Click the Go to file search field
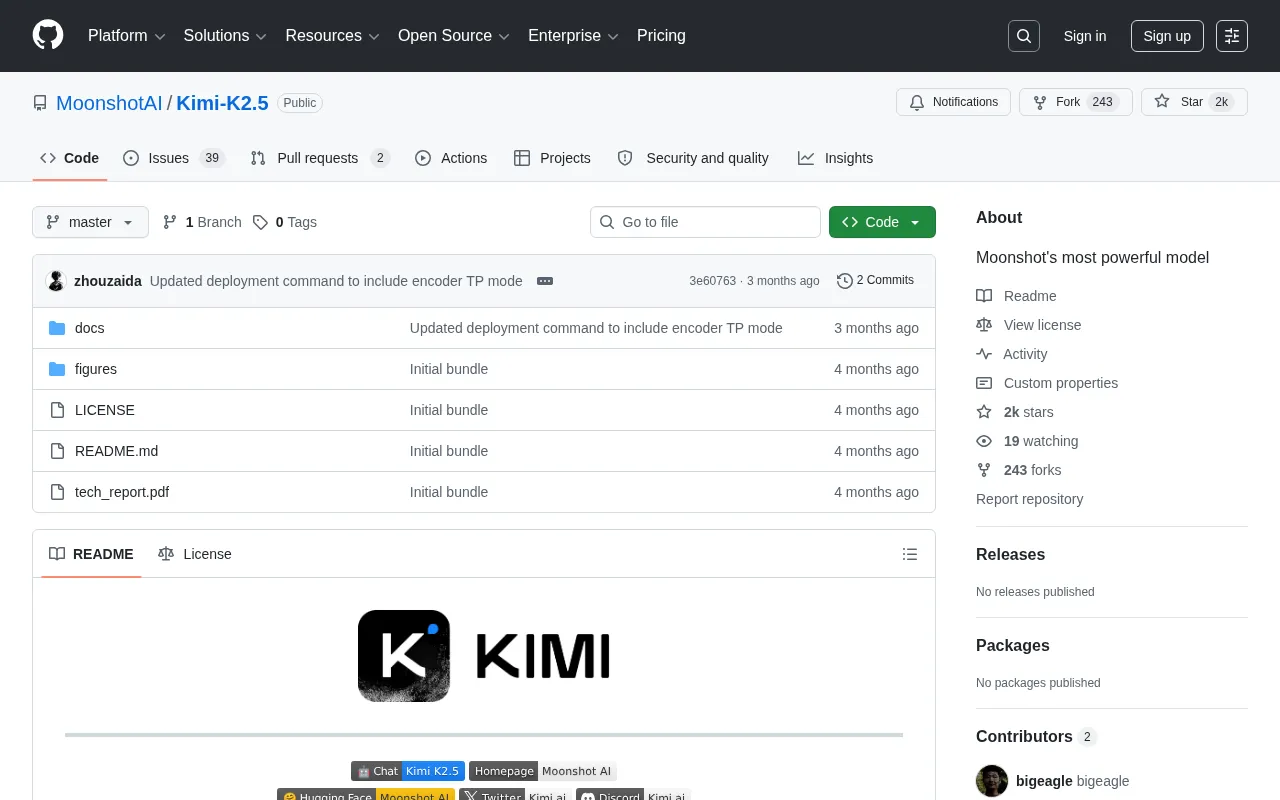The image size is (1280, 800). tap(705, 222)
